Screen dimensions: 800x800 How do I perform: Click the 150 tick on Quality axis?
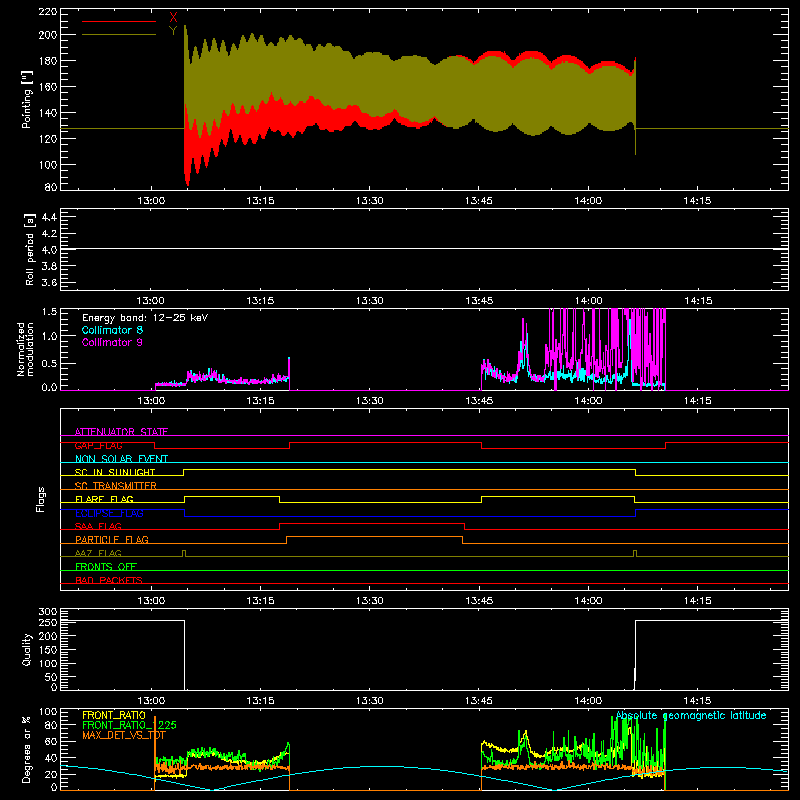47,650
